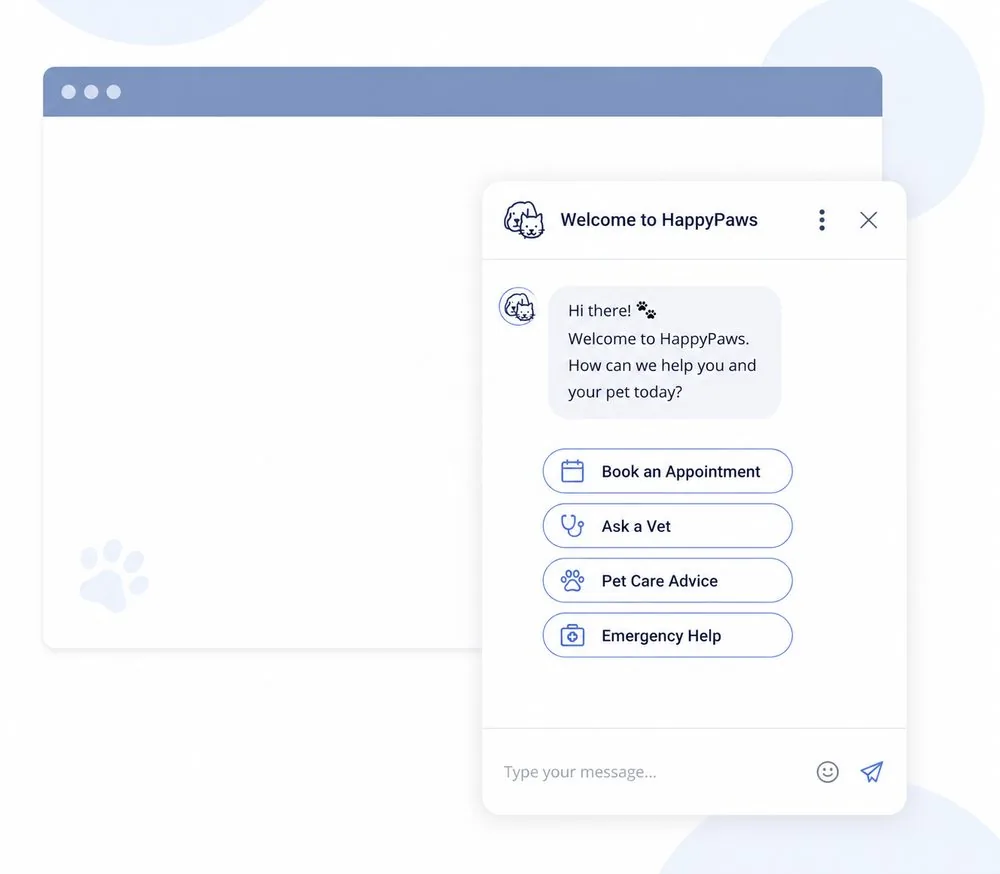
Task: Open the three-dot options menu in chat header
Action: [x=821, y=220]
